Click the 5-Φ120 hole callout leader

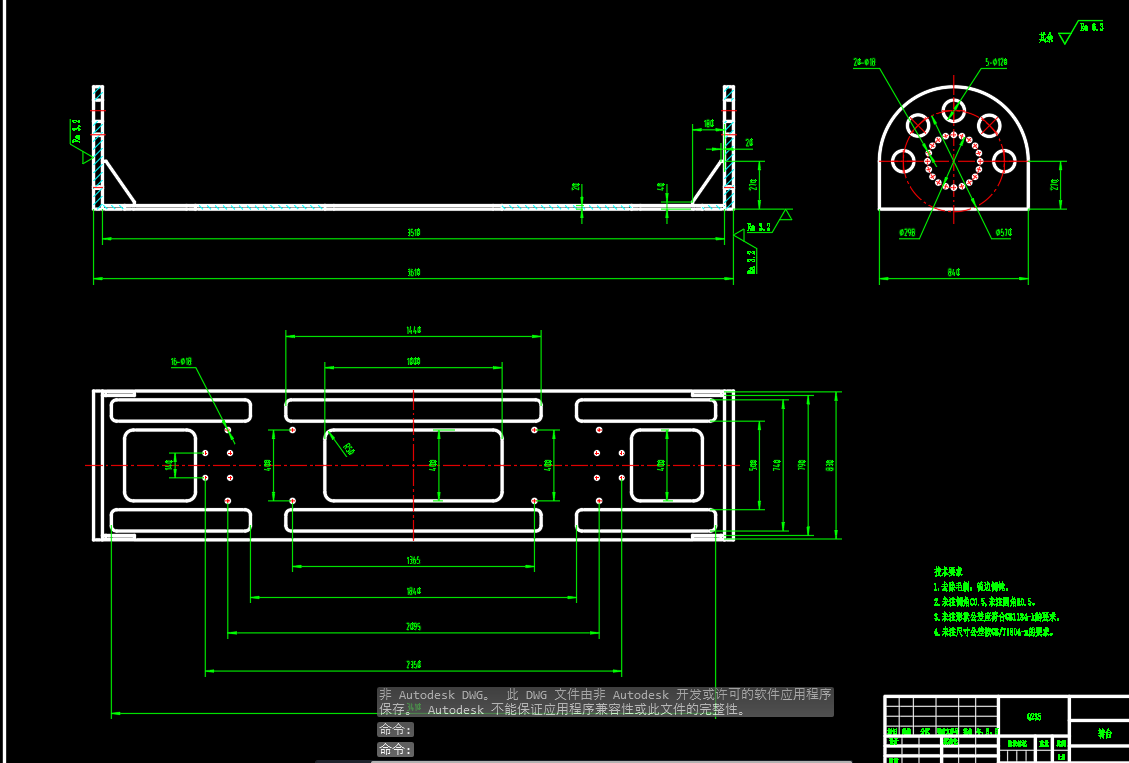995,62
